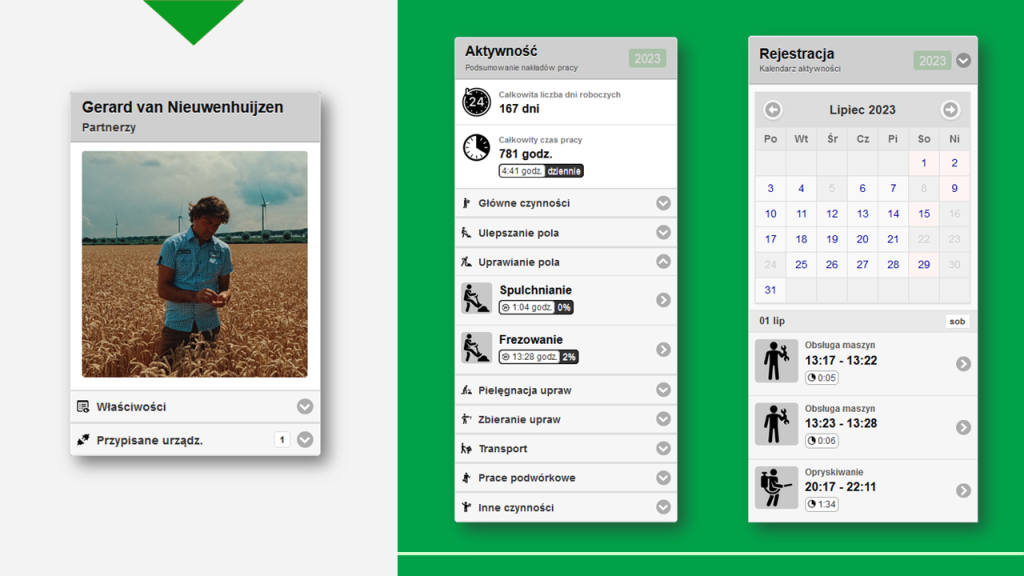Go to previous month in calendar

tap(773, 110)
